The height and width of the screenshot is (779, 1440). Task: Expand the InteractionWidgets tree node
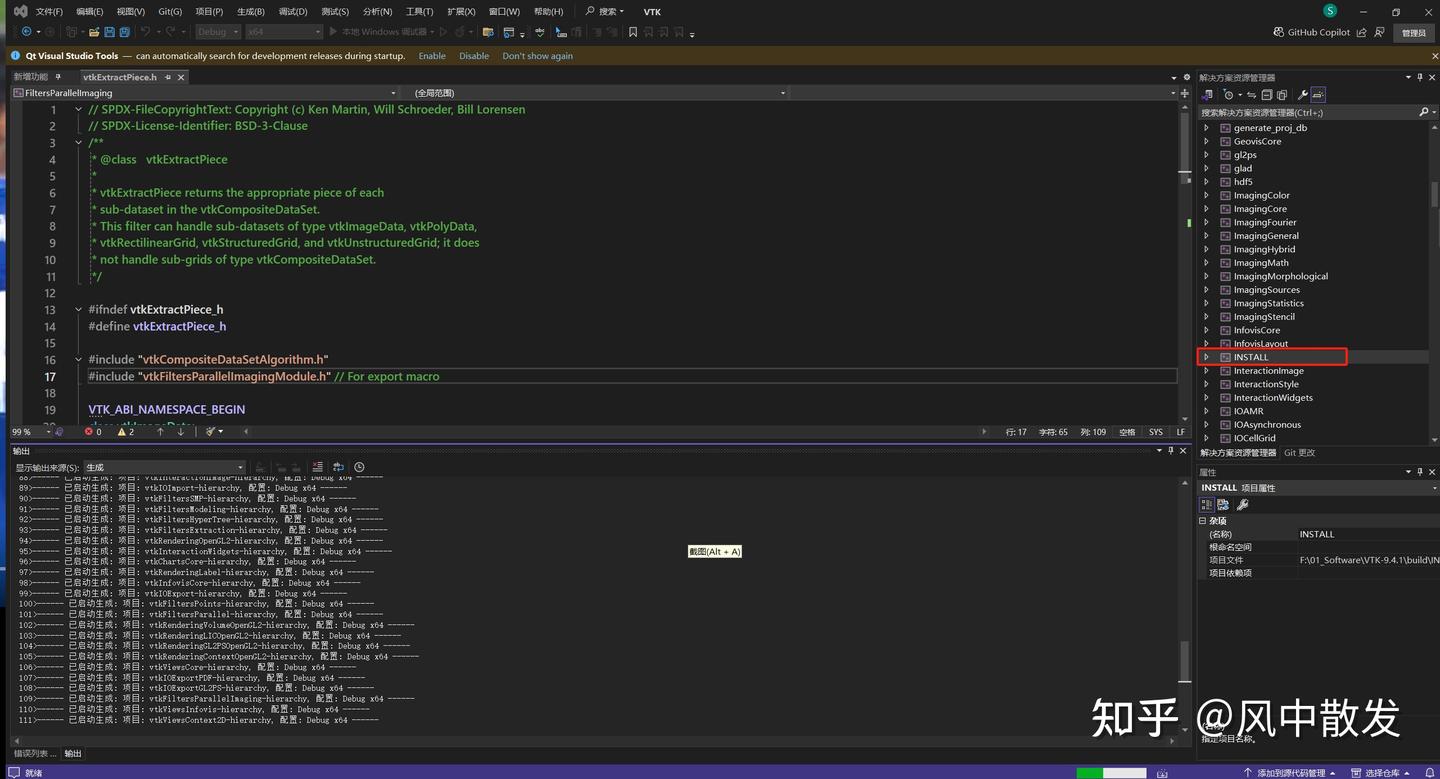(x=1206, y=397)
